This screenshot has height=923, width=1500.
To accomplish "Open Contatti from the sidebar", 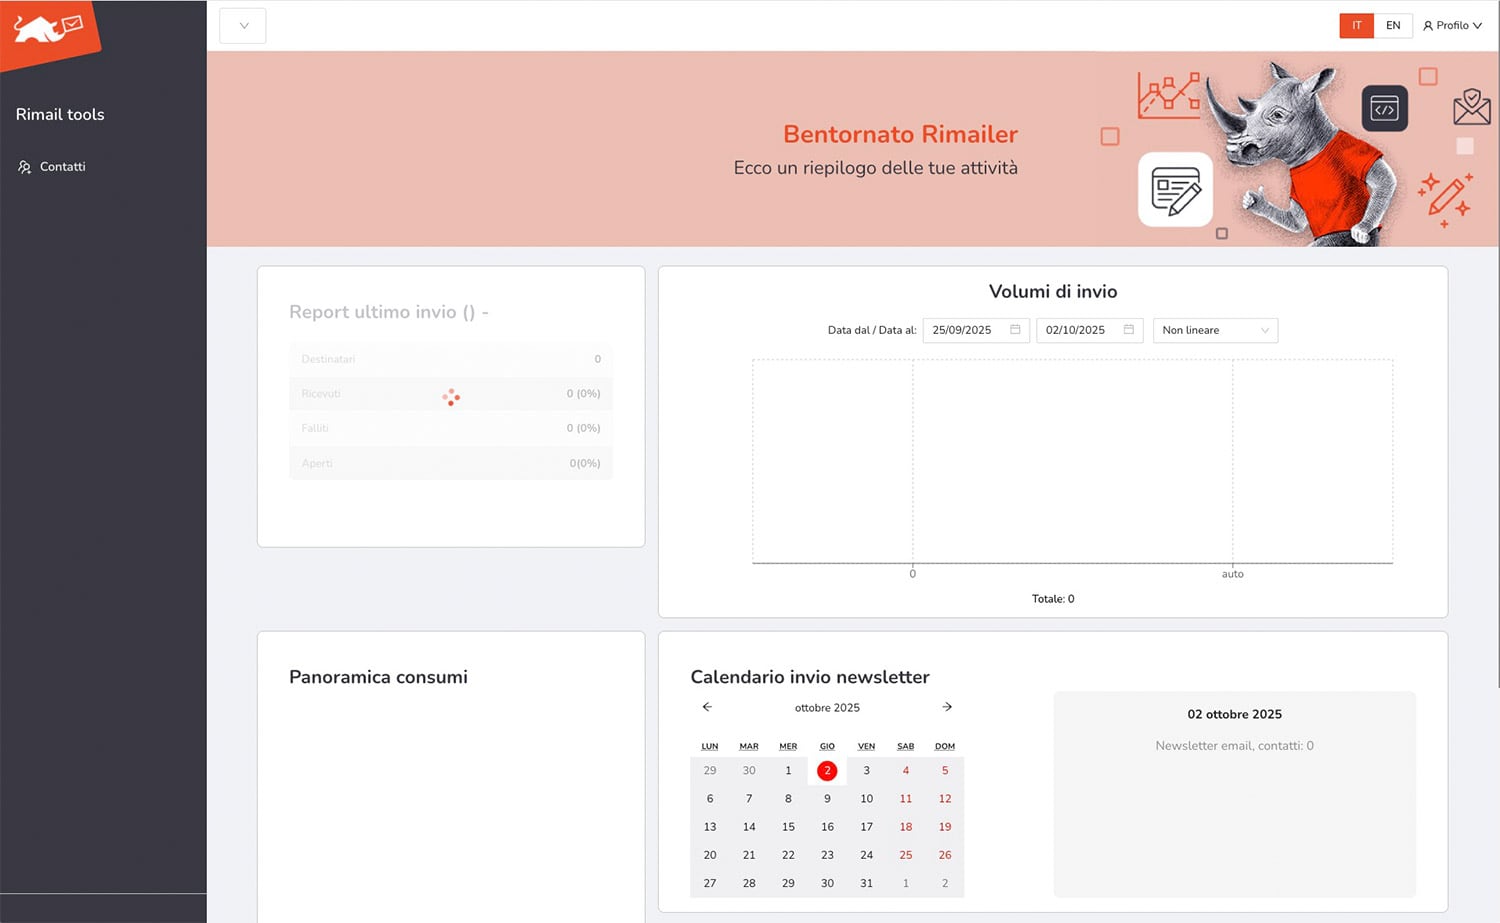I will tap(62, 167).
